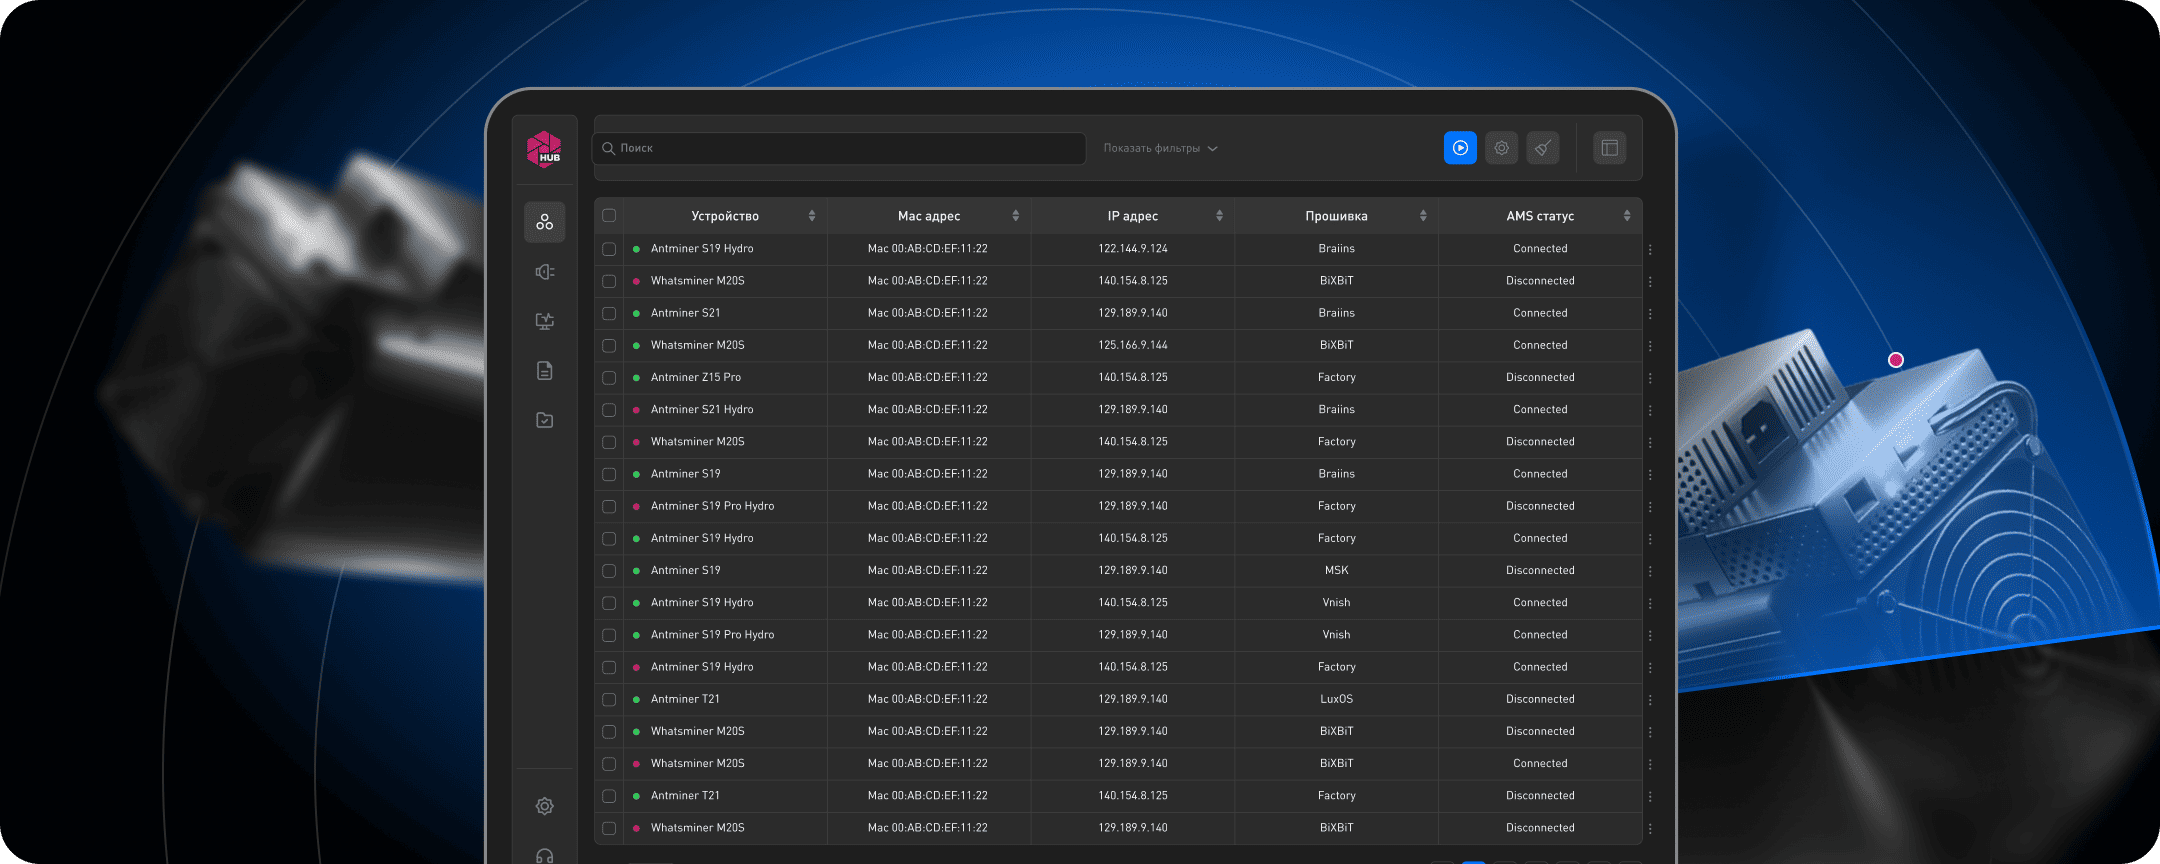The height and width of the screenshot is (864, 2160).
Task: Click the broom cleanup icon
Action: [x=1542, y=148]
